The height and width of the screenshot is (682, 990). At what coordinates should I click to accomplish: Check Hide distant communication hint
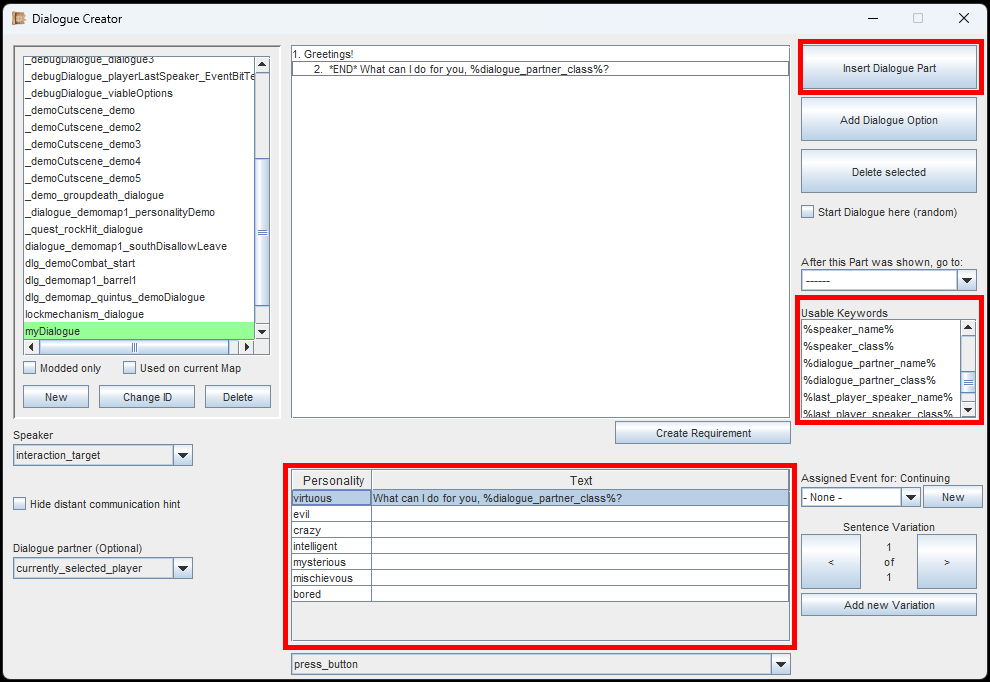(20, 504)
